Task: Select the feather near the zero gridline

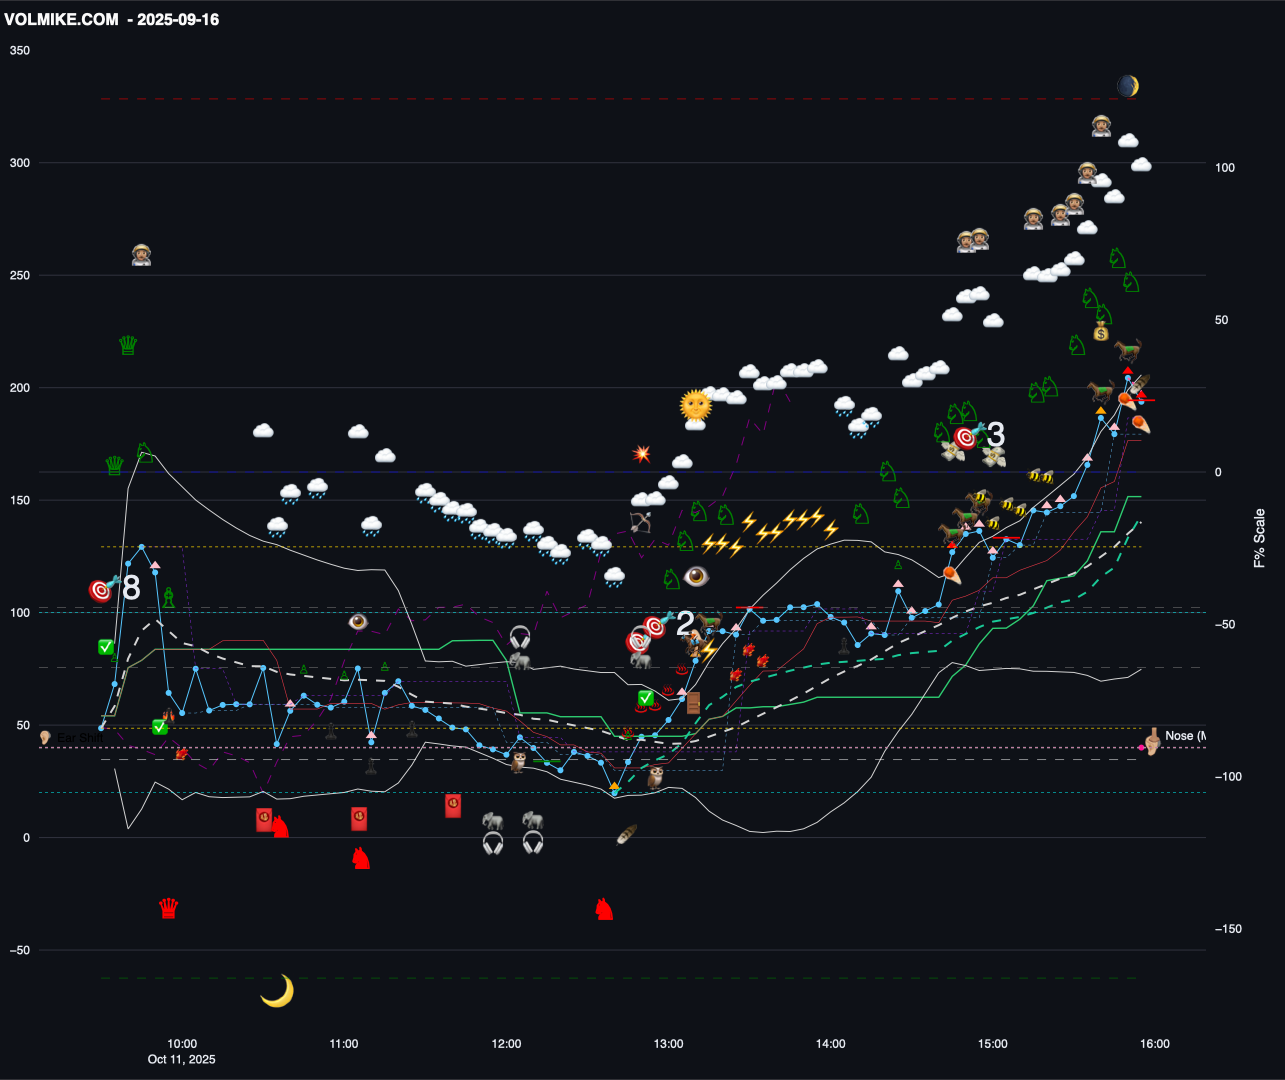Action: 627,834
